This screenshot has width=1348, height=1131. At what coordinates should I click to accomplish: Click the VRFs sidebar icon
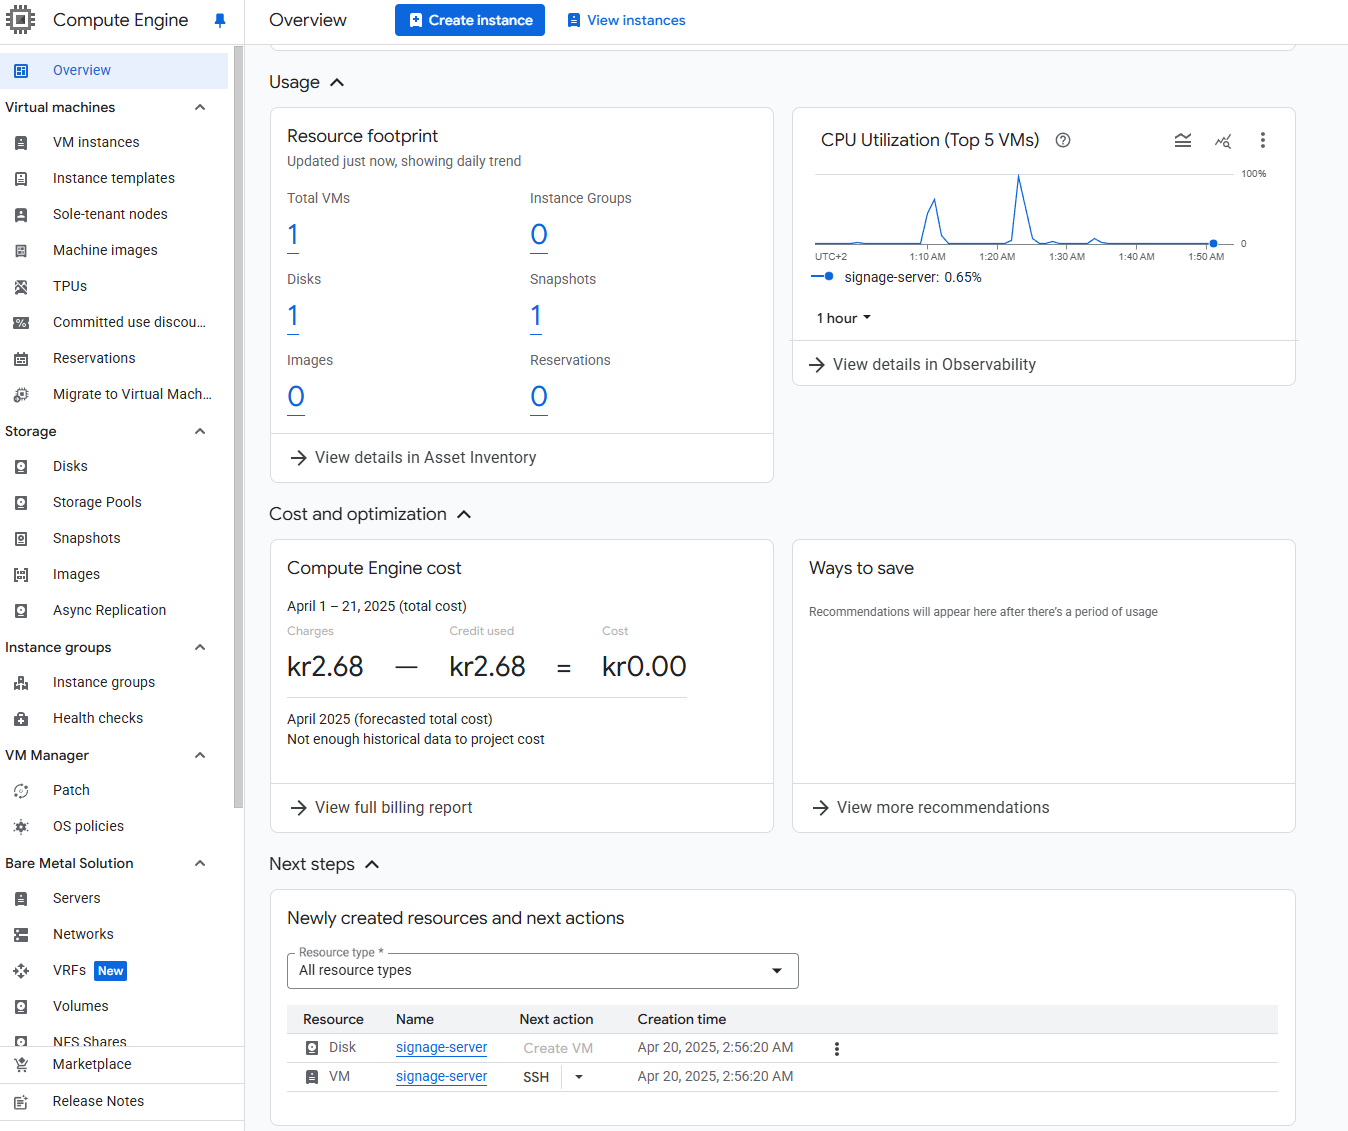click(21, 971)
